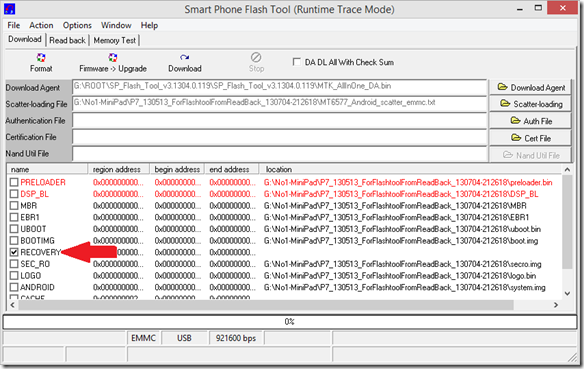
Task: Check the PRELOADER partition checkbox
Action: (14, 182)
